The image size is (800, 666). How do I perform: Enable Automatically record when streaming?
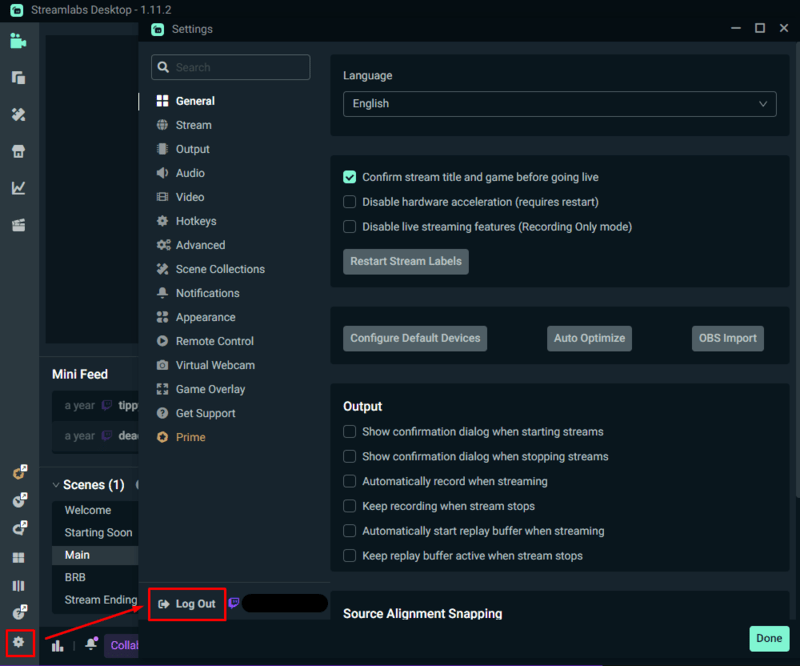(349, 481)
